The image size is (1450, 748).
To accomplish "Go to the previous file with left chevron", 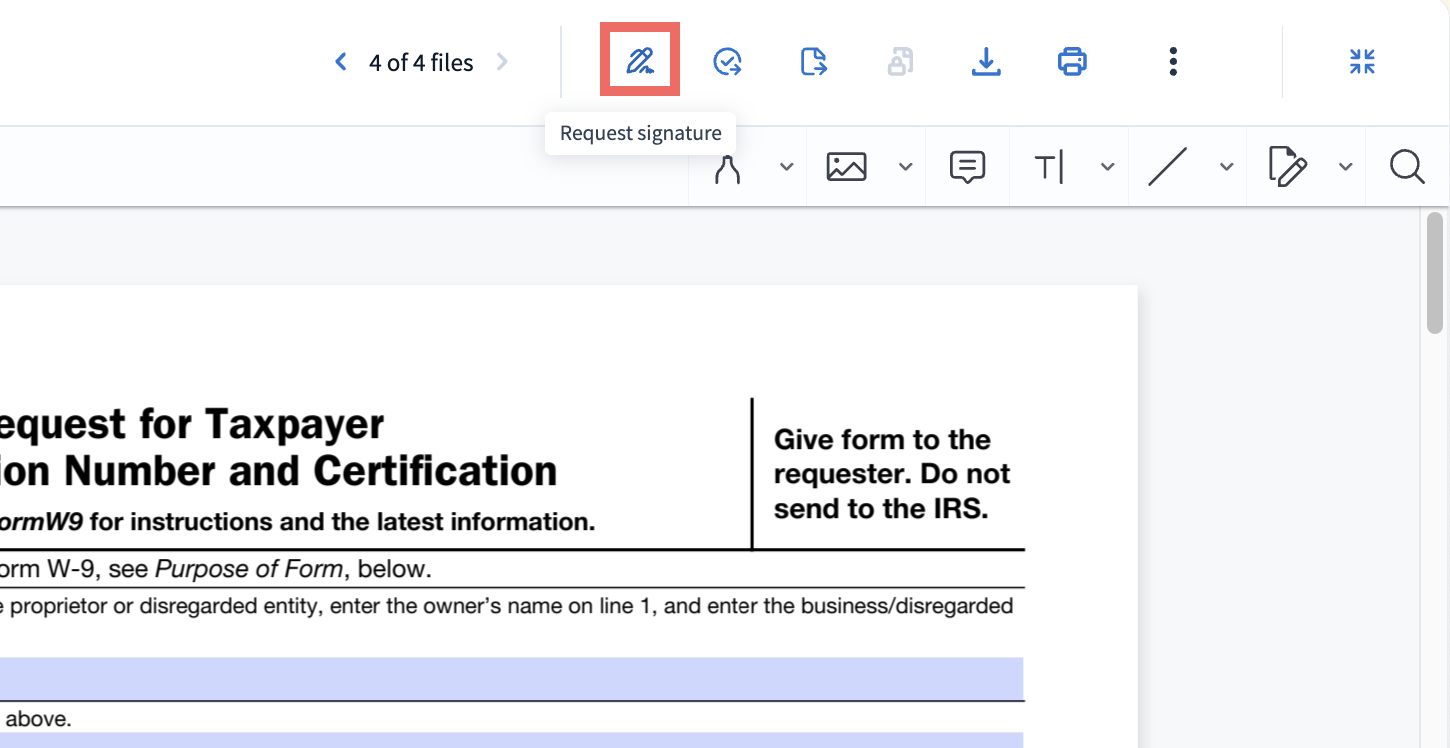I will 341,62.
